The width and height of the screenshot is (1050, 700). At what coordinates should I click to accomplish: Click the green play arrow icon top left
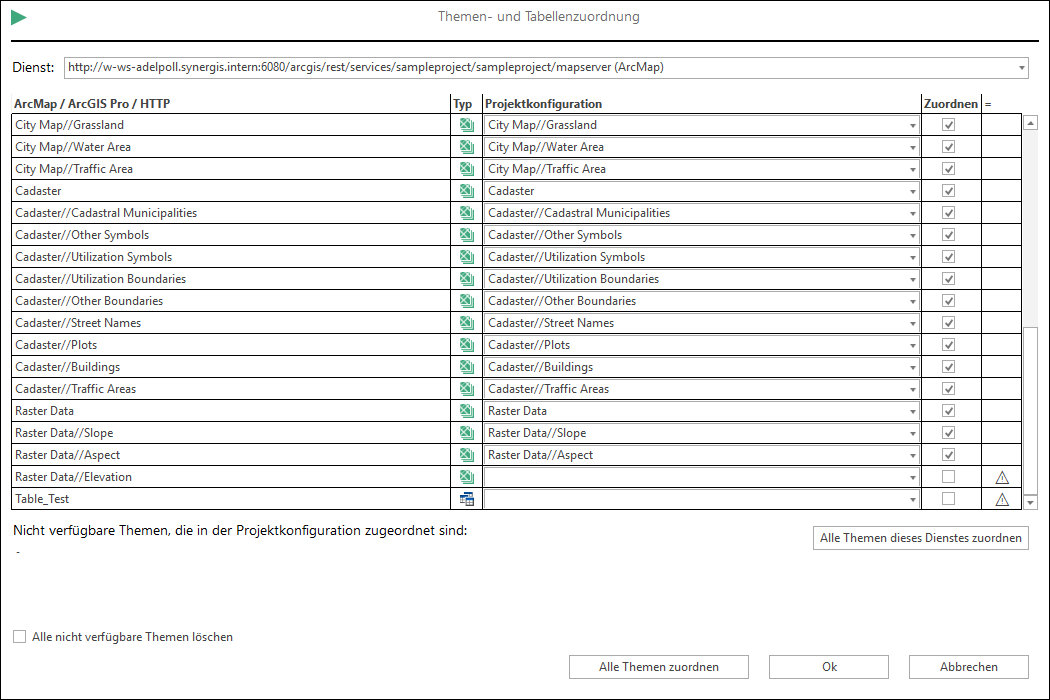point(18,16)
